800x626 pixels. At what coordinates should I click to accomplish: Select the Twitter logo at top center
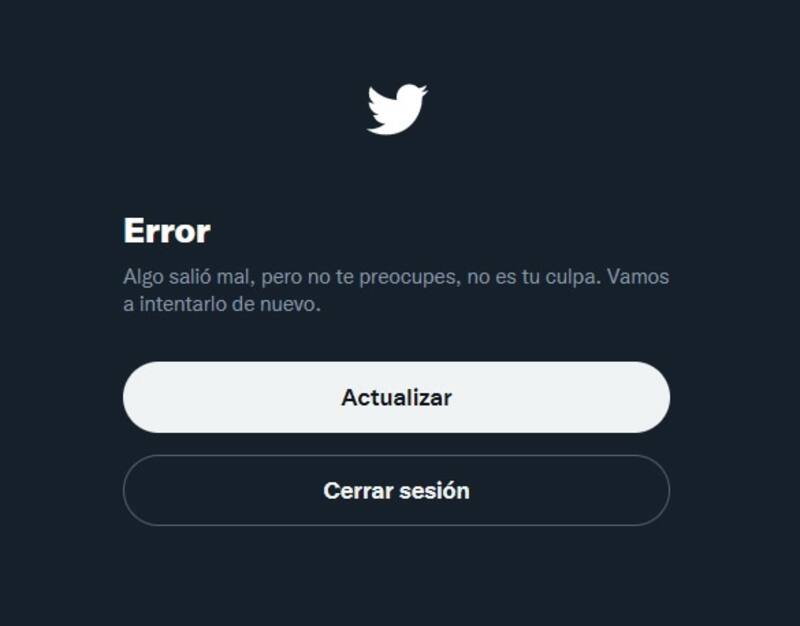pyautogui.click(x=397, y=109)
